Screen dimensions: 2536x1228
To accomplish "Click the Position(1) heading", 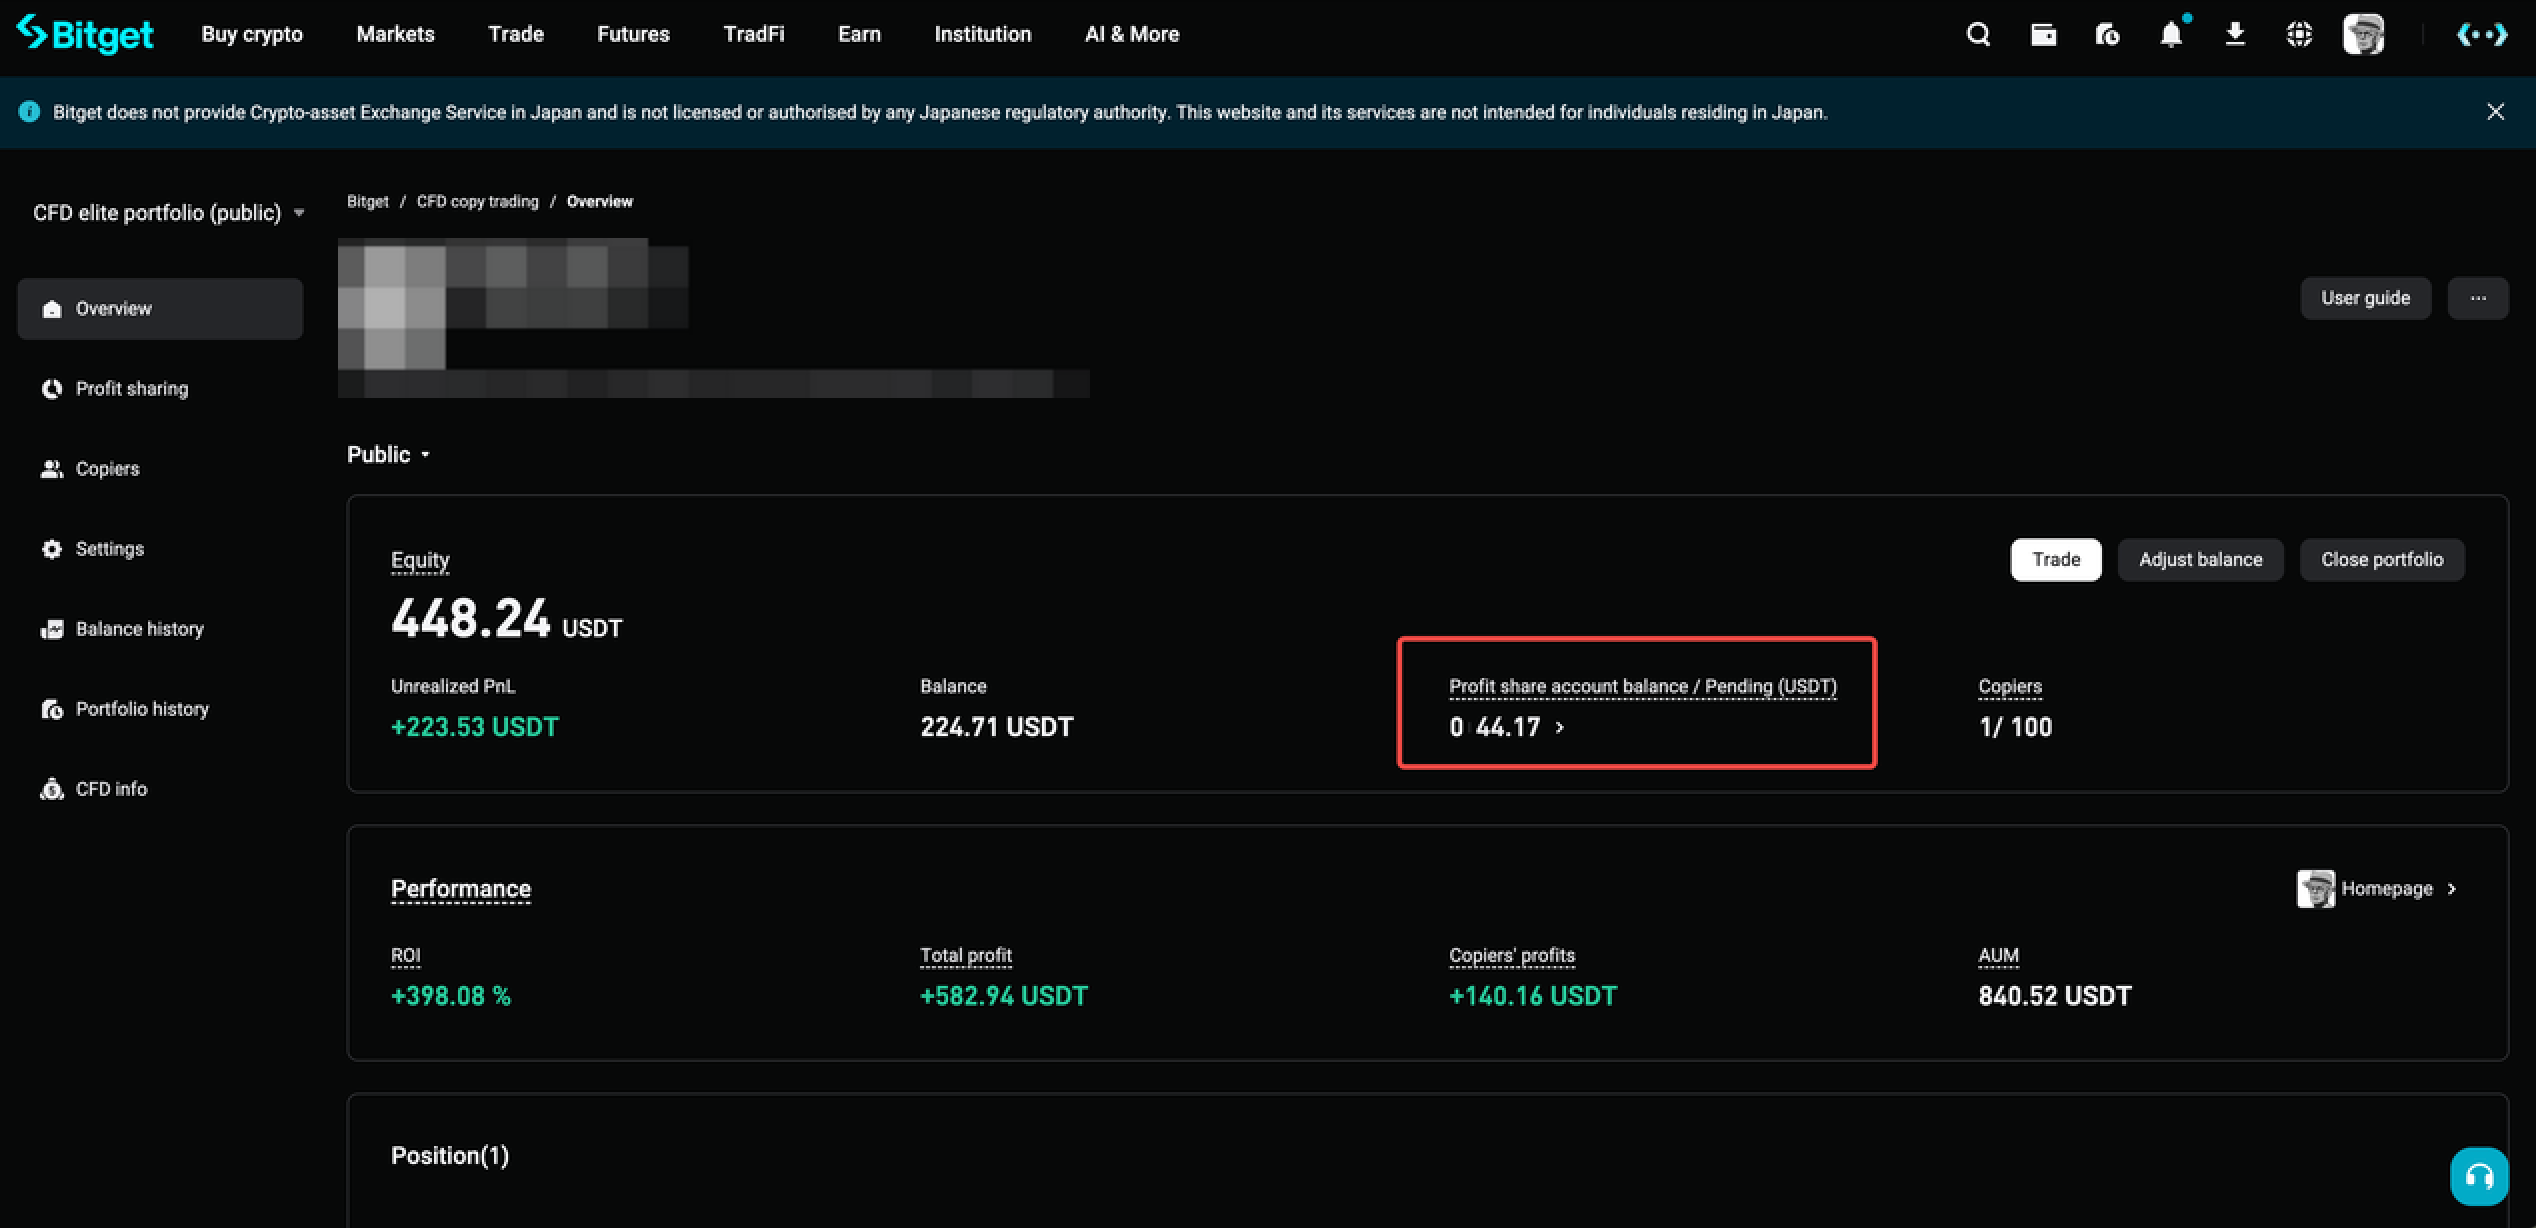I will pos(450,1156).
